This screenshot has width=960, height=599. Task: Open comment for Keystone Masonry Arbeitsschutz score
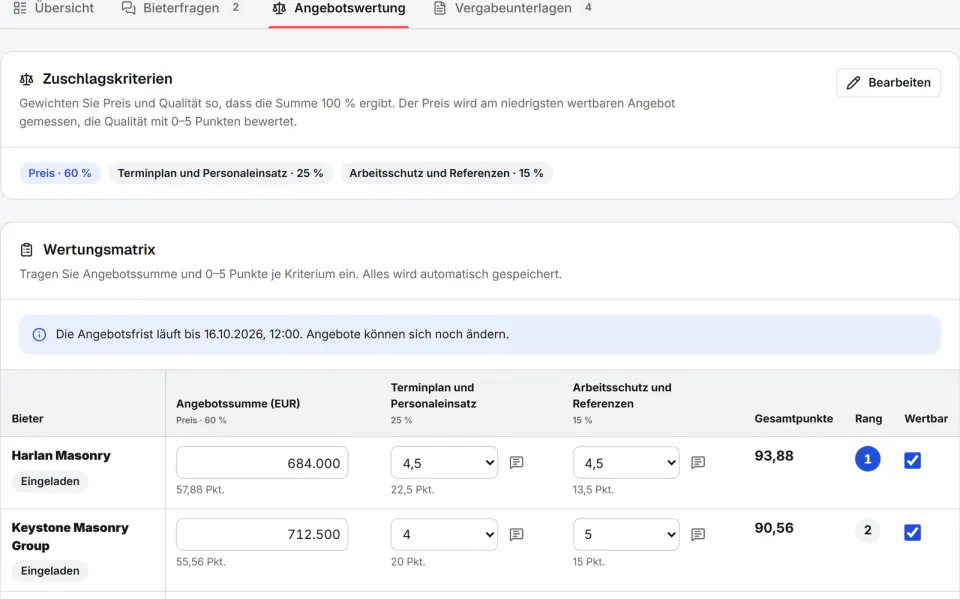point(698,535)
